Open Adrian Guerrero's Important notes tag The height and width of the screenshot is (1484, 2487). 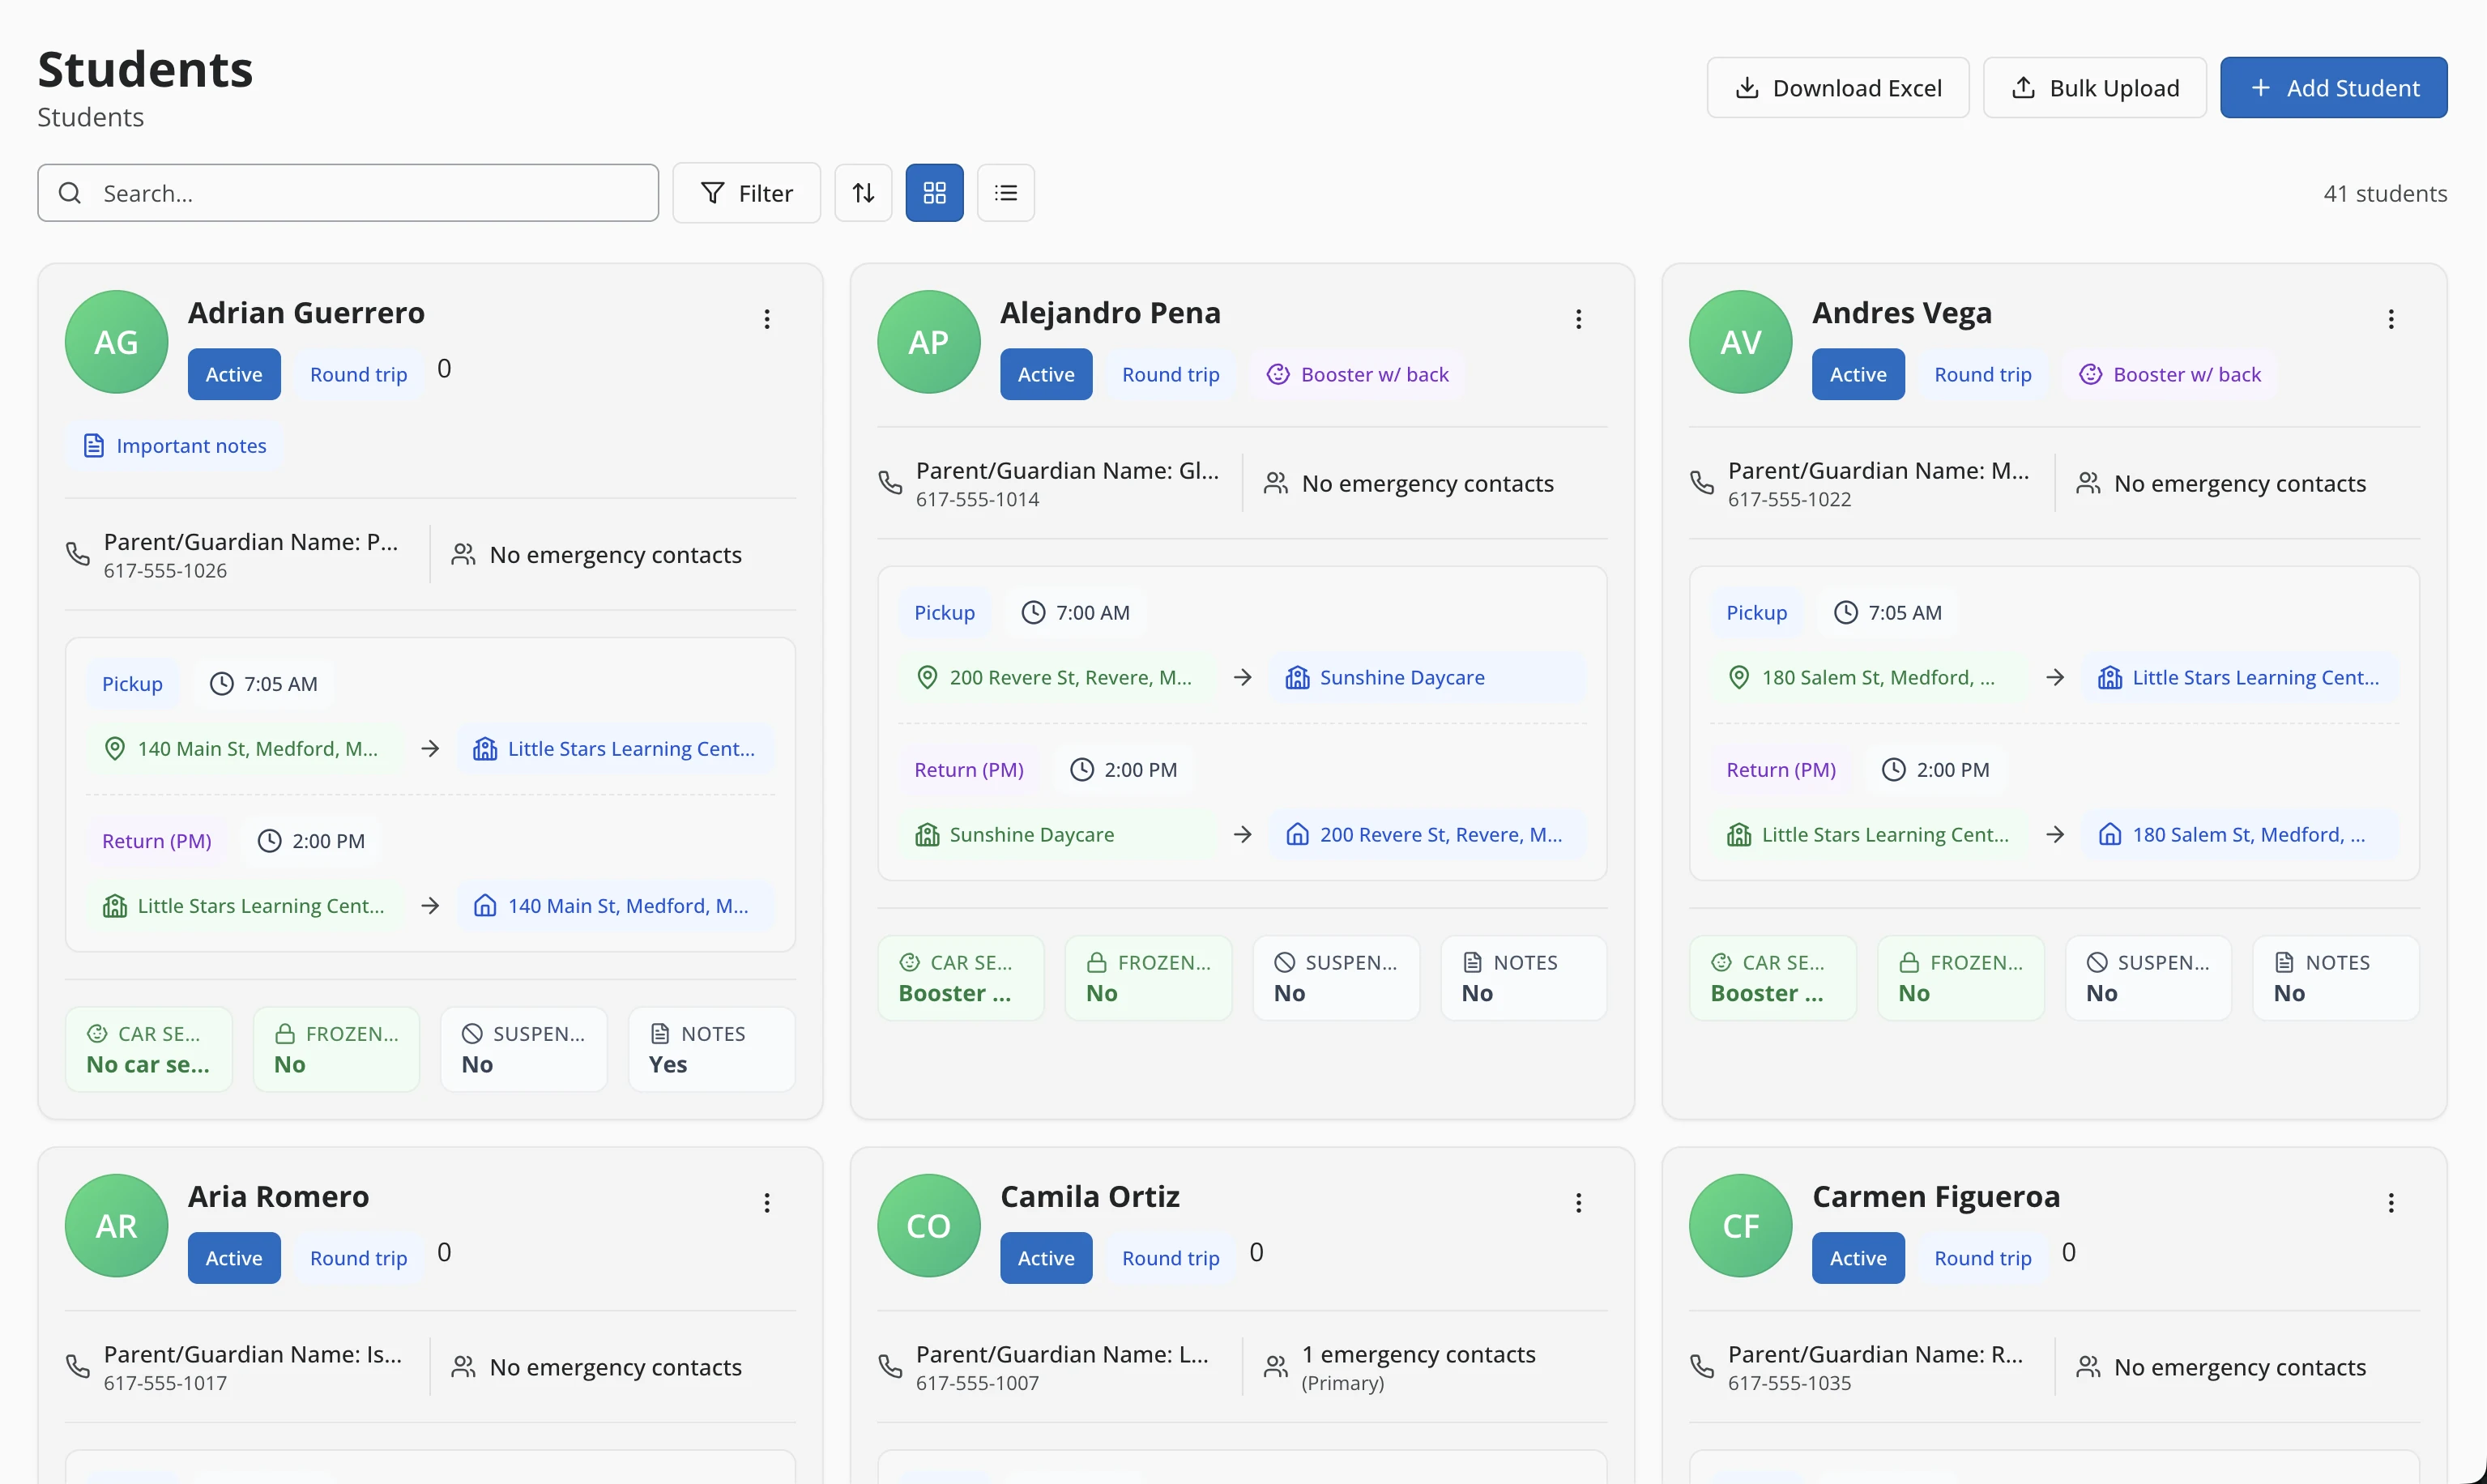tap(175, 446)
